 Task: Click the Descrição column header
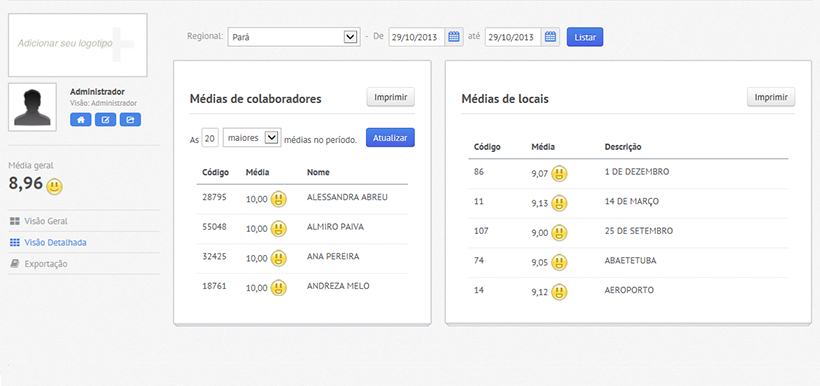coord(623,147)
